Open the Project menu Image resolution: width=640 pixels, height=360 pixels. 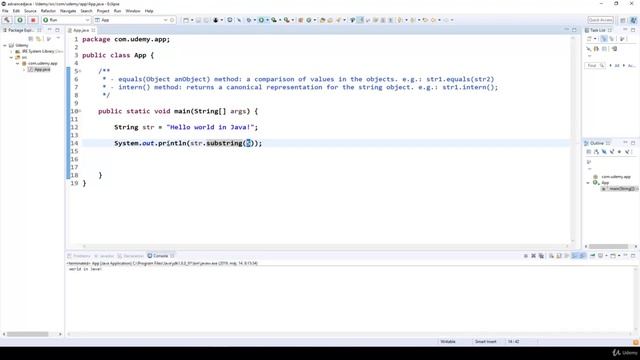tap(103, 11)
